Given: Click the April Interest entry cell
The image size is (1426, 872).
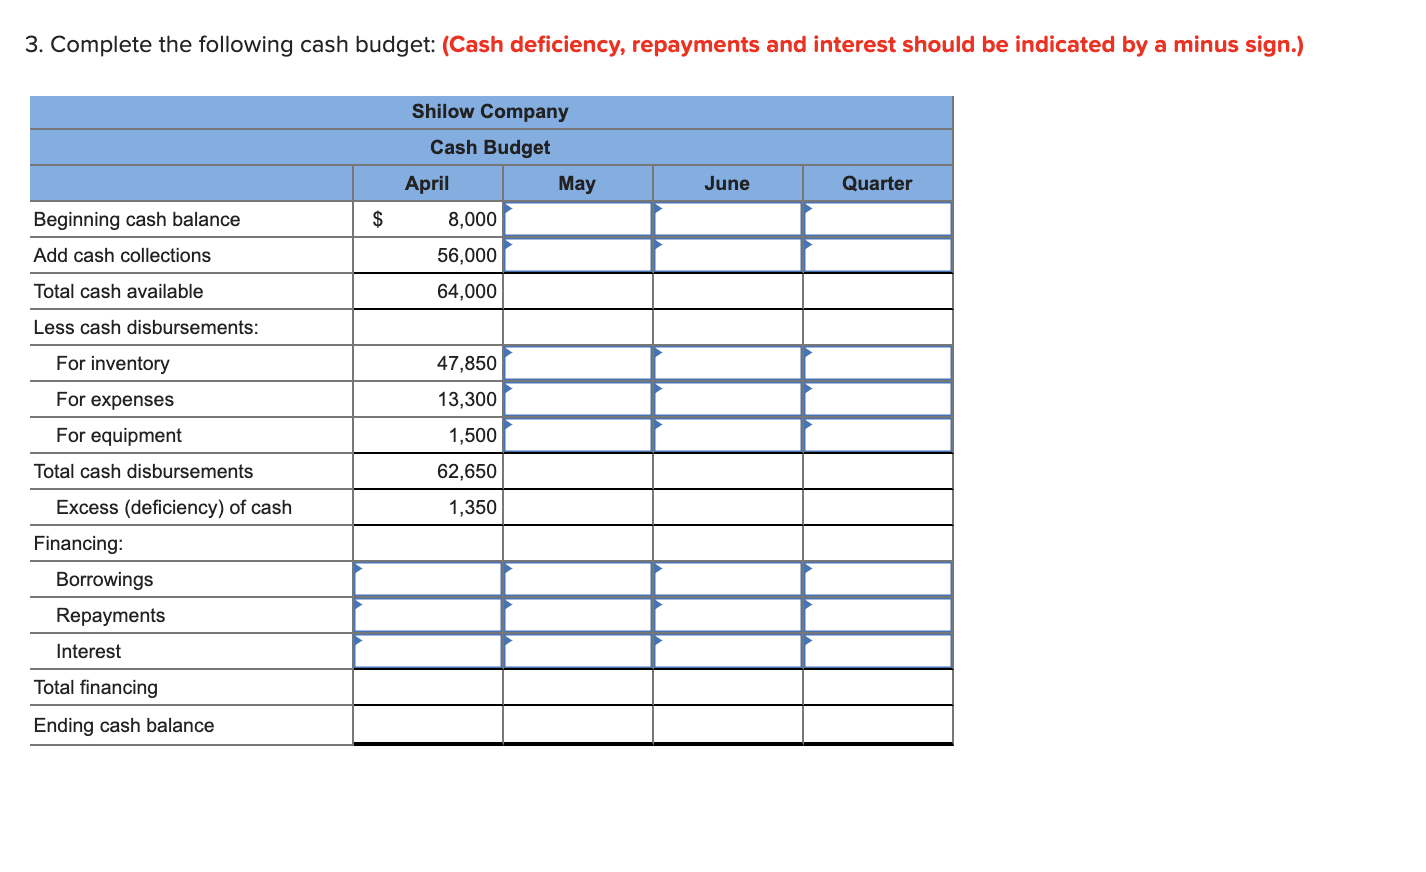Looking at the screenshot, I should 427,650.
